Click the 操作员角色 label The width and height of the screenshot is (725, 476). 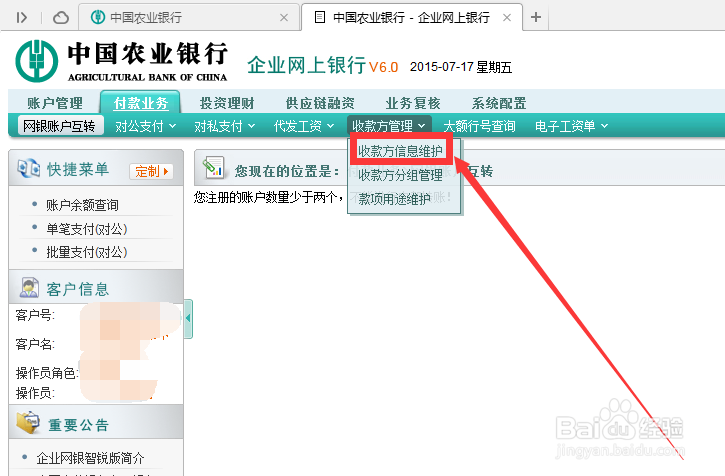click(x=47, y=373)
